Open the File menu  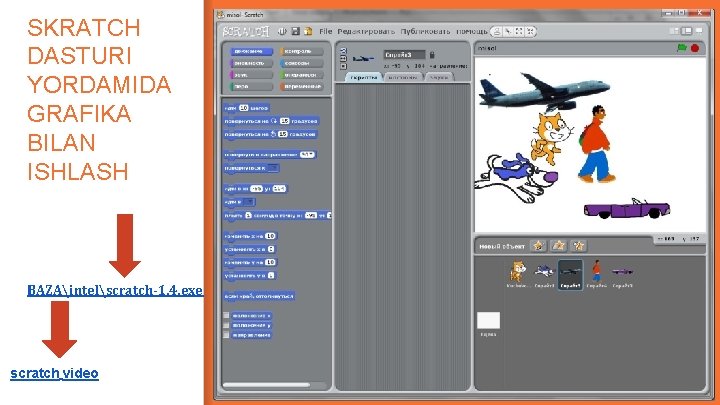(326, 31)
